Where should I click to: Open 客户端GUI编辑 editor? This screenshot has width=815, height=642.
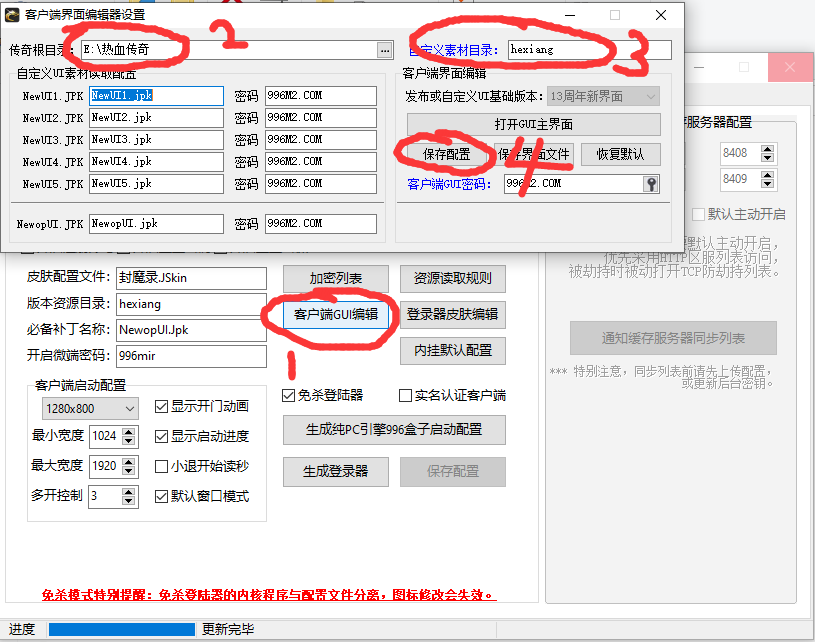[x=336, y=314]
